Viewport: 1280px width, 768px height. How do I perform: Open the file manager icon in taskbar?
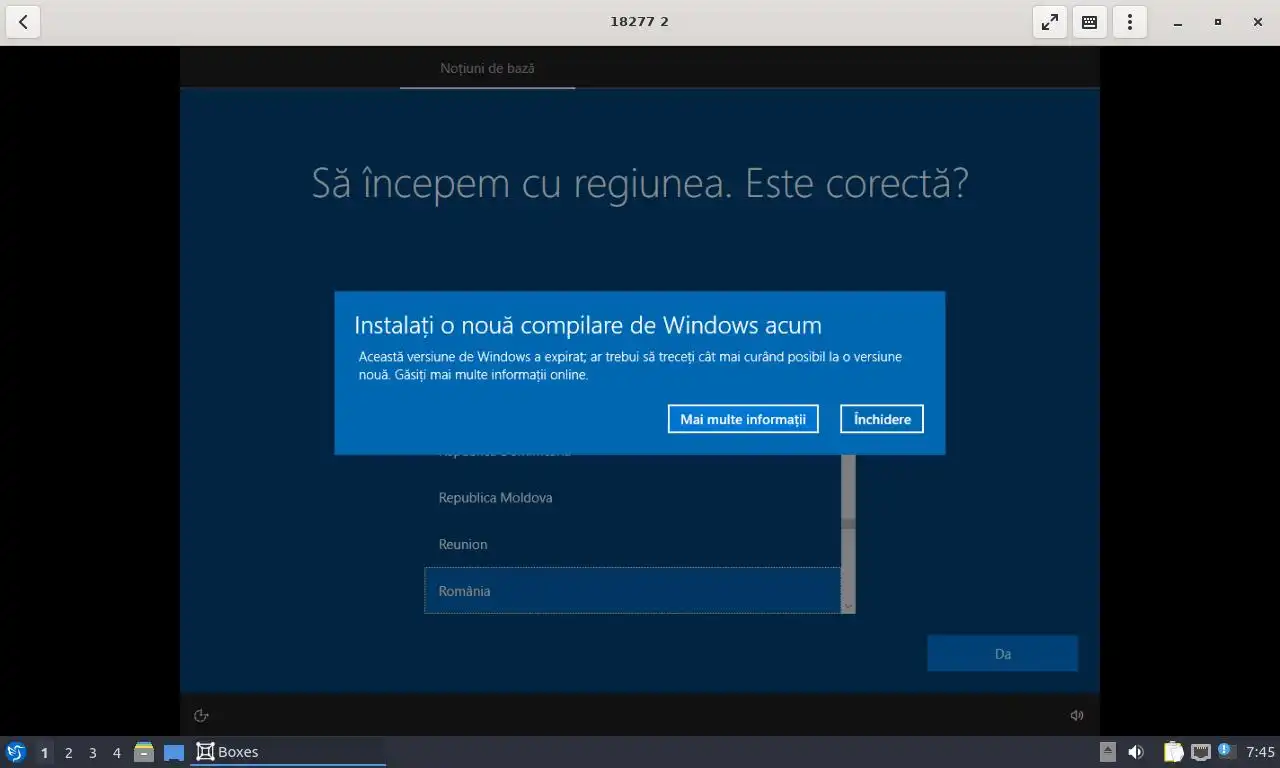[144, 752]
